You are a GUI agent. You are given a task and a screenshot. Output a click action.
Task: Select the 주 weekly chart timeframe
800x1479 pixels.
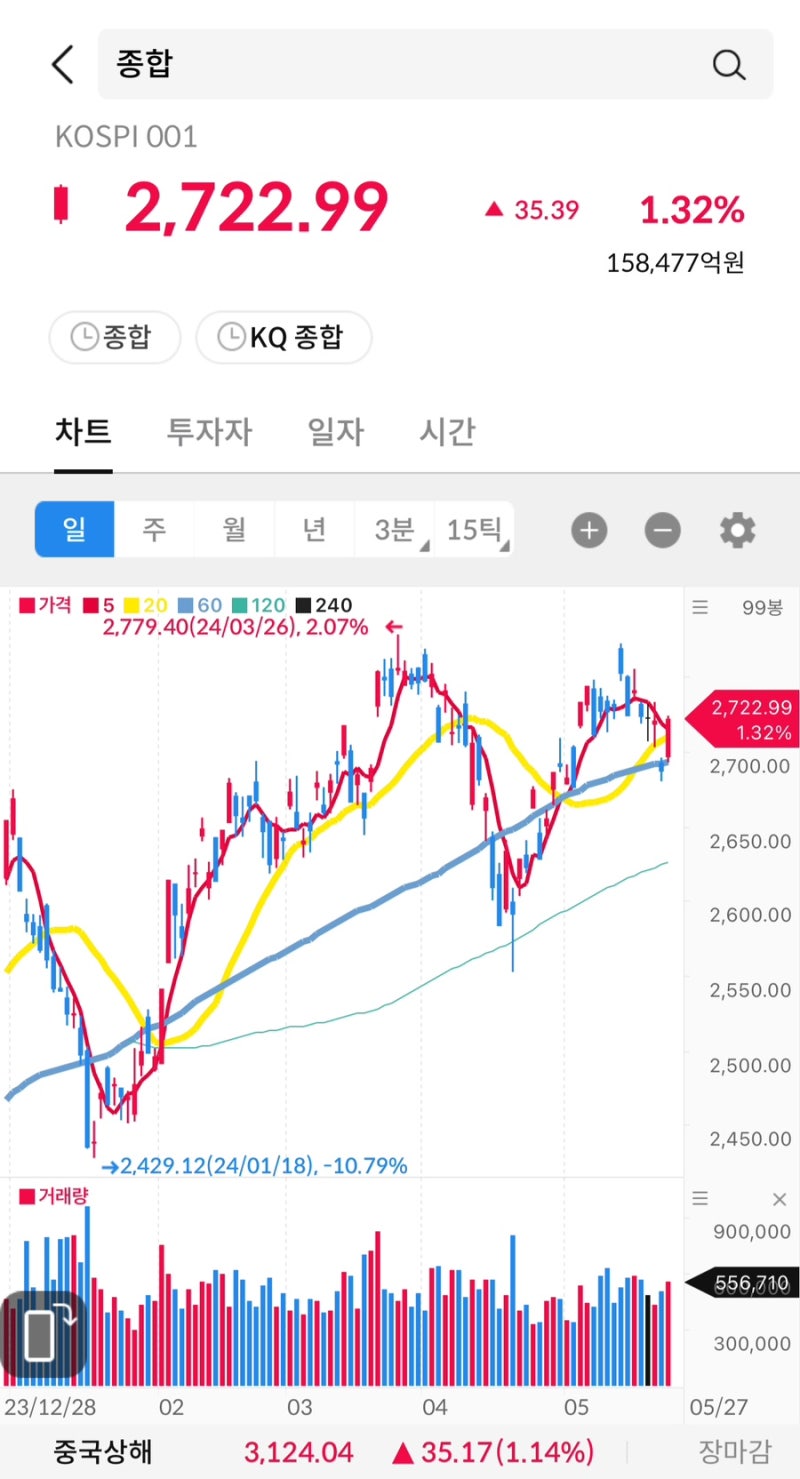pyautogui.click(x=154, y=530)
